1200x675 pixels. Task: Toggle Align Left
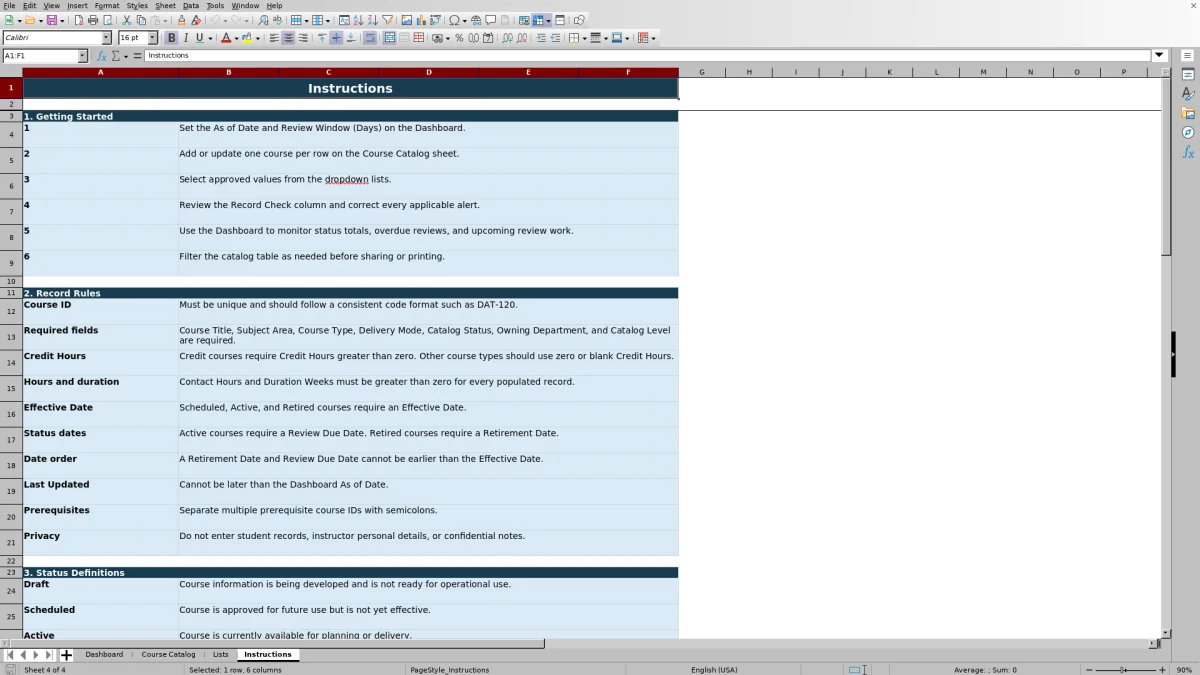coord(274,38)
